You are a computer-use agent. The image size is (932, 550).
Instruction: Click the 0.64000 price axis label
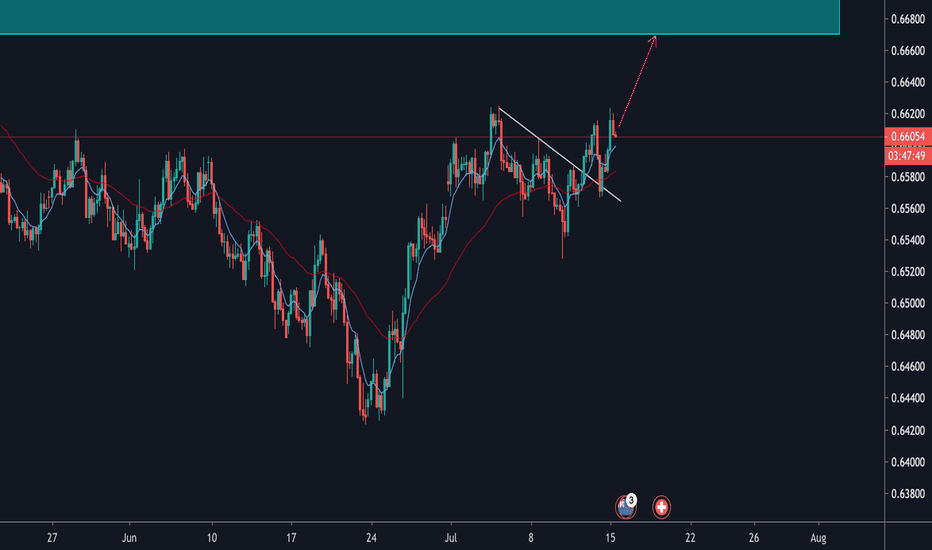(x=908, y=462)
